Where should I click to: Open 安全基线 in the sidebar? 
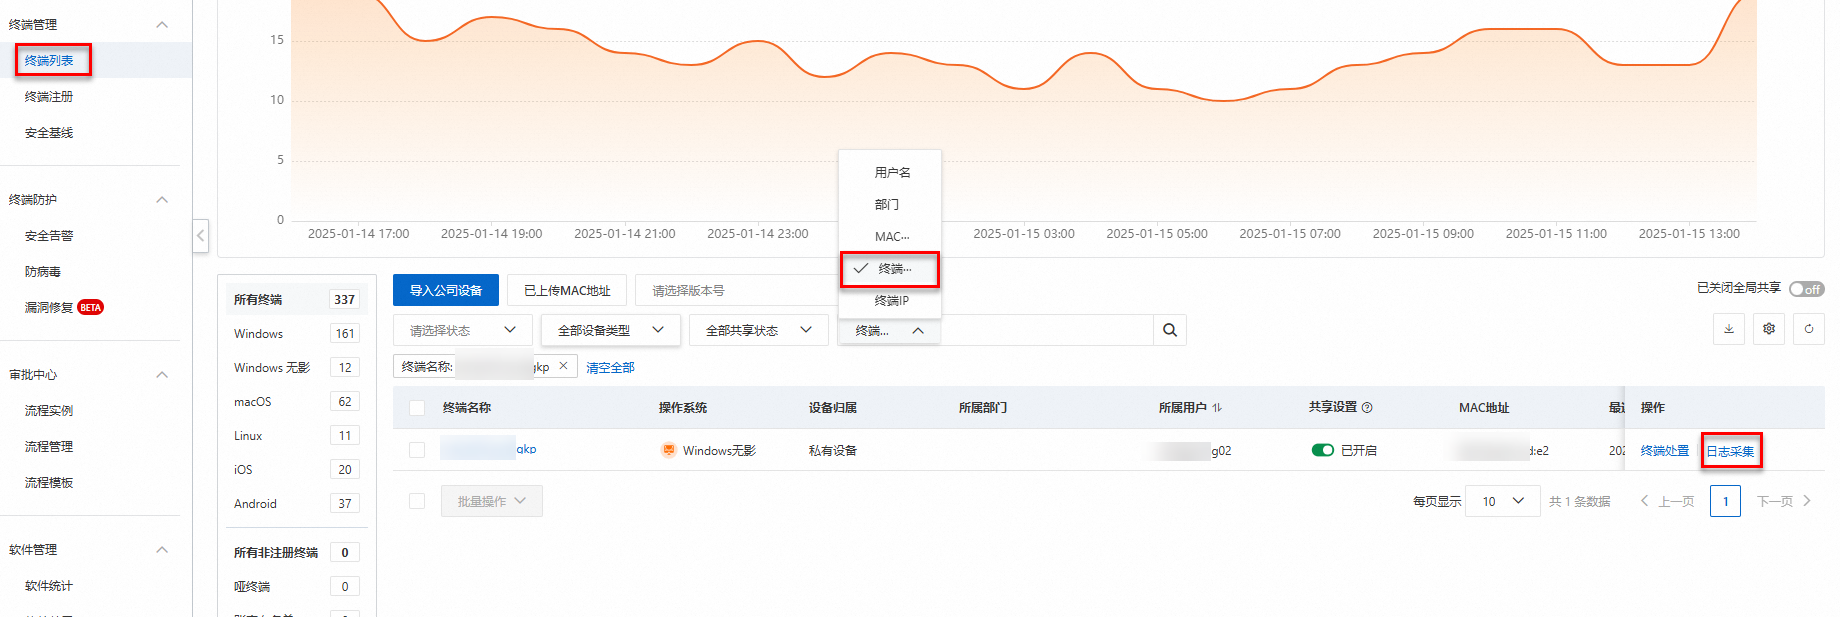coord(49,132)
